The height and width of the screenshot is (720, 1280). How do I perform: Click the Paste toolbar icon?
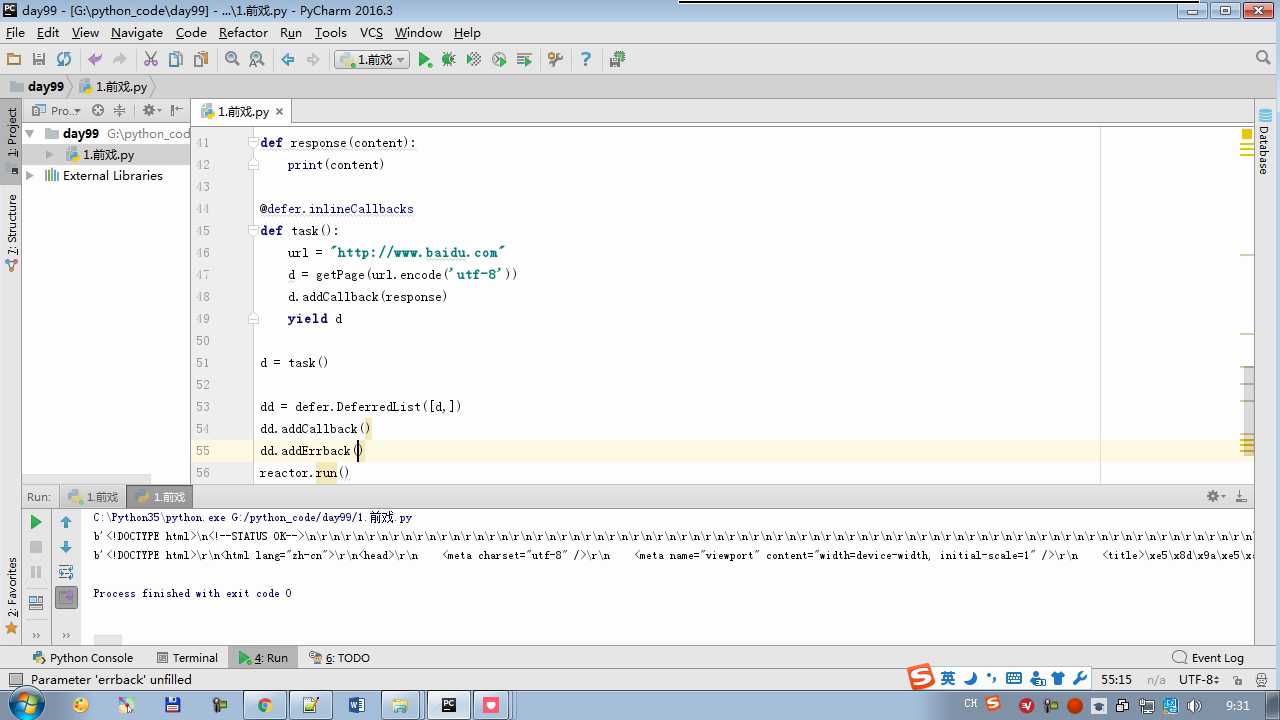200,60
